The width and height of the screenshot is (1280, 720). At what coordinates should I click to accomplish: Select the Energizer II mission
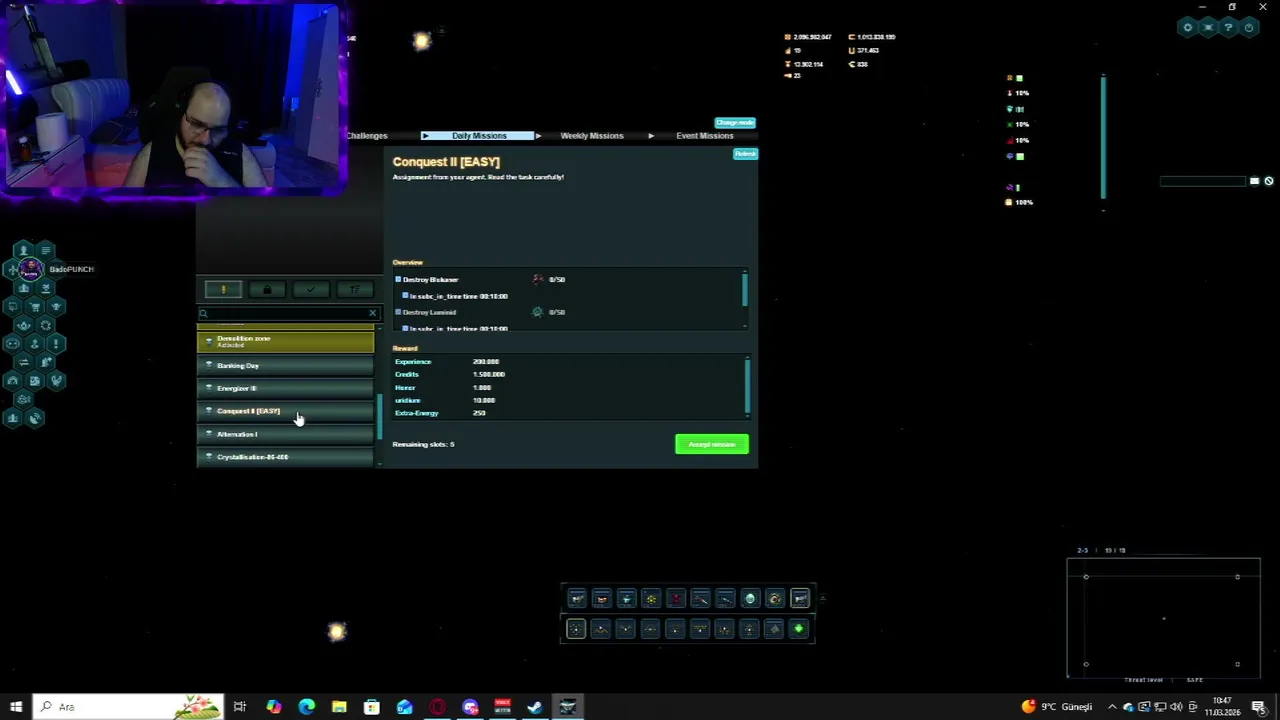click(x=286, y=388)
